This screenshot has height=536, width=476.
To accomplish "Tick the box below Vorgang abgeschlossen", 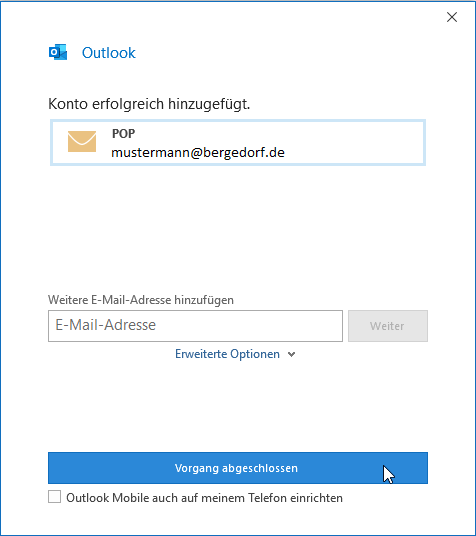I will click(54, 497).
